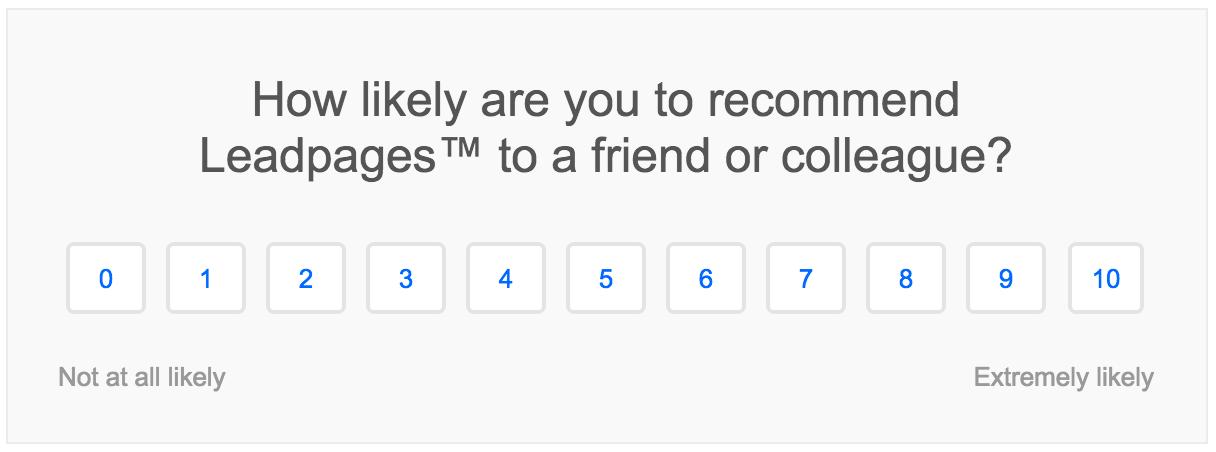Image resolution: width=1216 pixels, height=452 pixels.
Task: Click the 4 score button
Action: [x=506, y=278]
